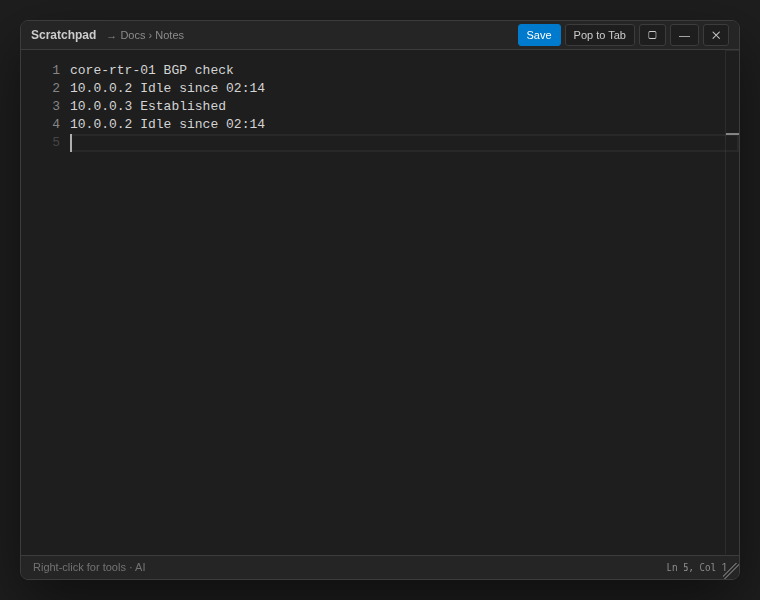
Task: Minimize the Scratchpad window
Action: coord(684,35)
